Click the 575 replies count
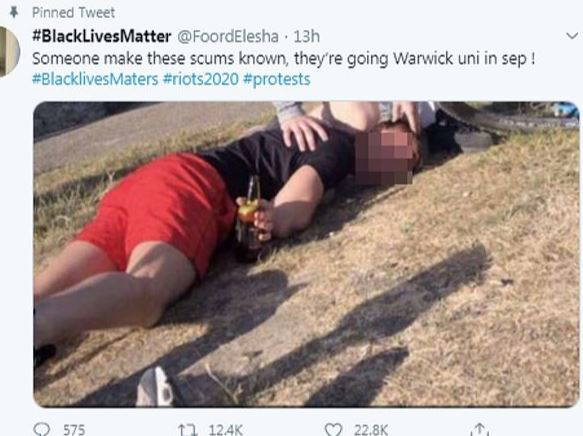 [74, 430]
